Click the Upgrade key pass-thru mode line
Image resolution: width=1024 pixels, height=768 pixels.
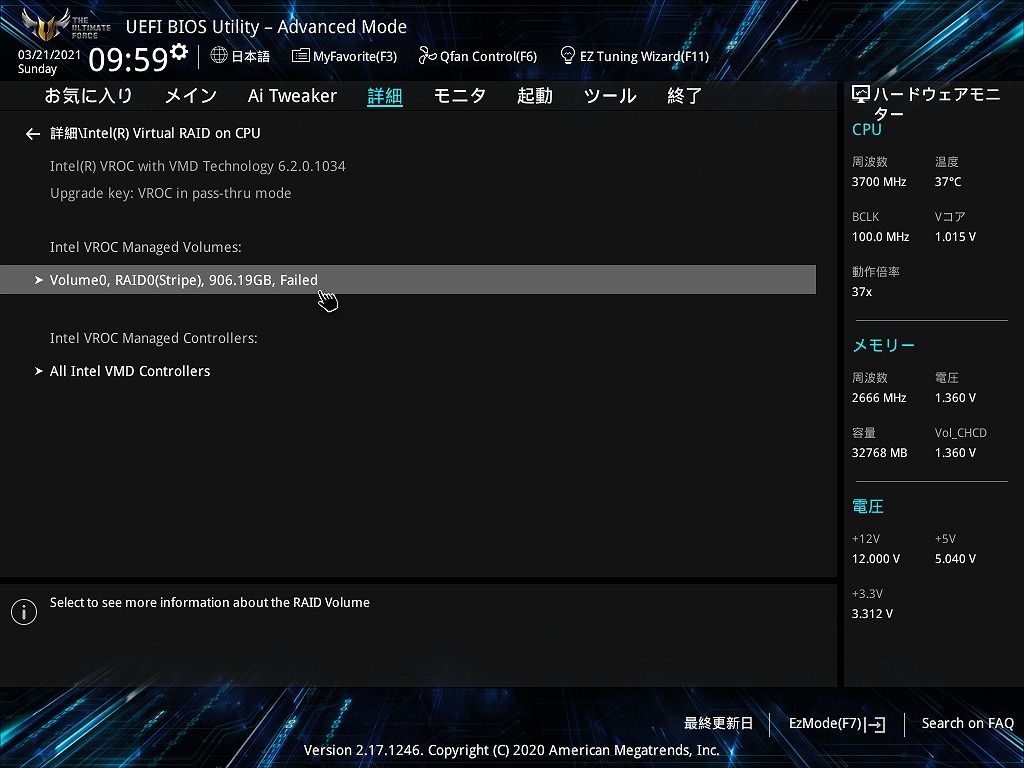click(170, 193)
